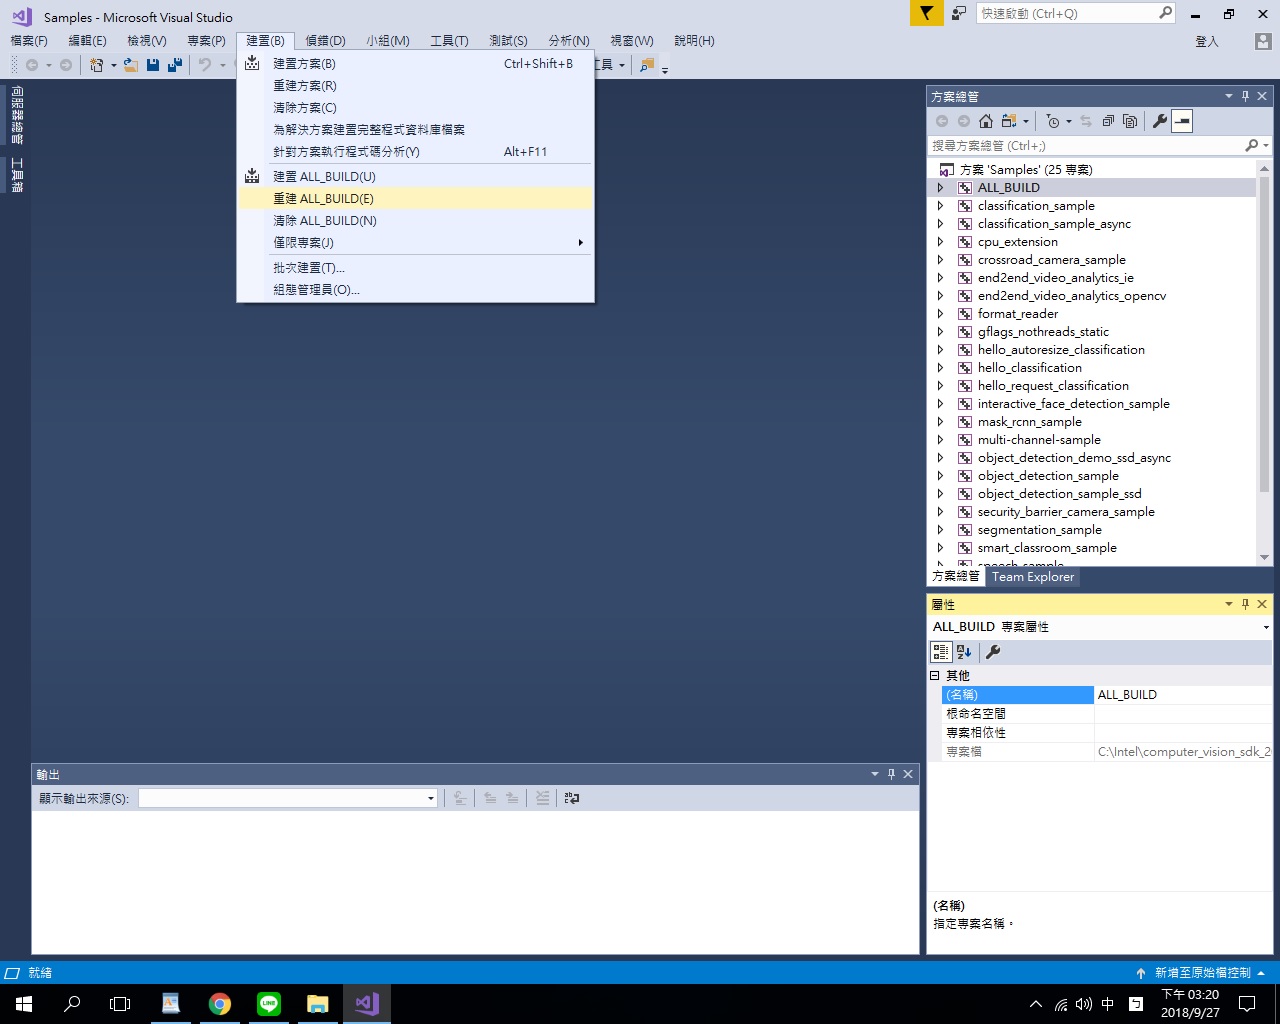This screenshot has height=1024, width=1280.
Task: Open the 伺服器總管 side tab
Action: click(x=17, y=116)
